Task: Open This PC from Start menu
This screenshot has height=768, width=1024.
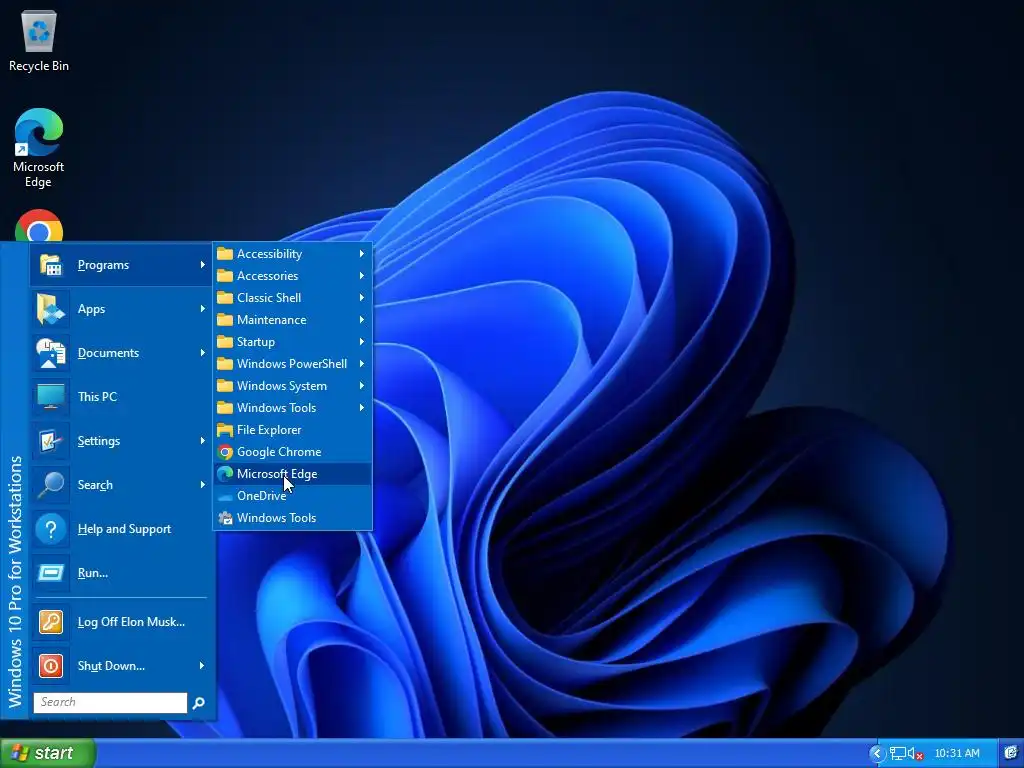Action: click(121, 396)
